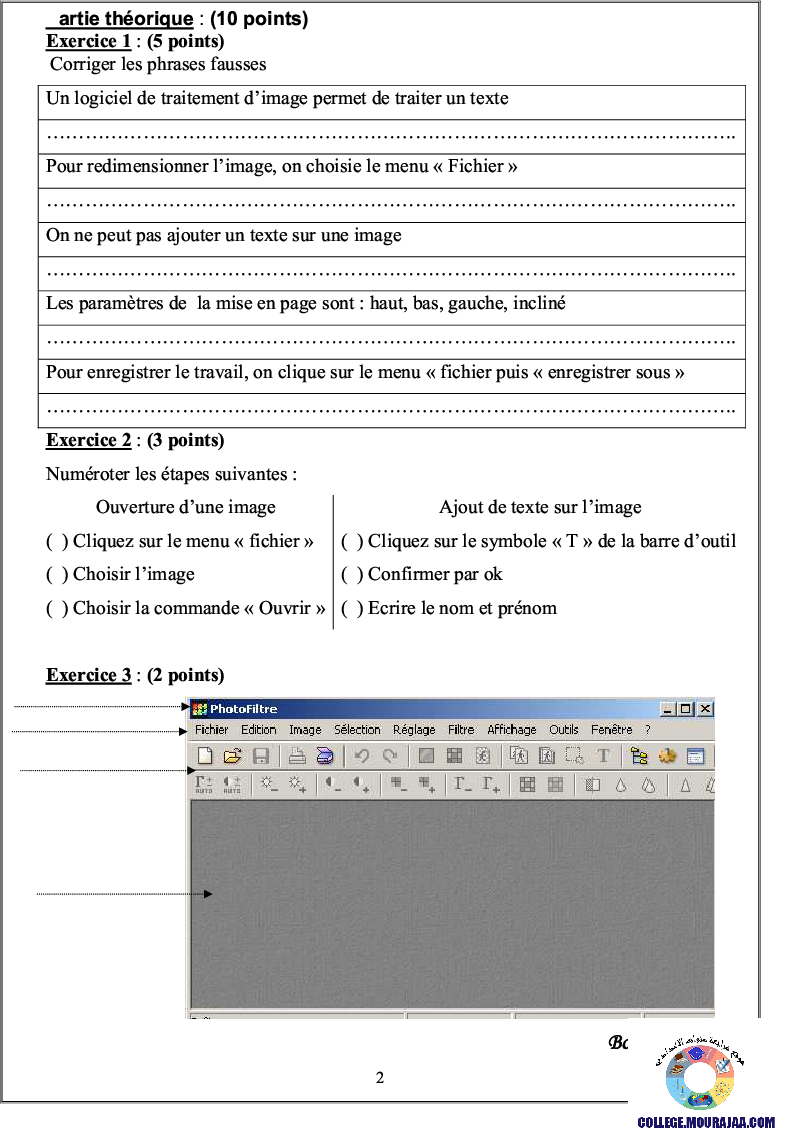Click the Print icon in toolbar

(297, 757)
